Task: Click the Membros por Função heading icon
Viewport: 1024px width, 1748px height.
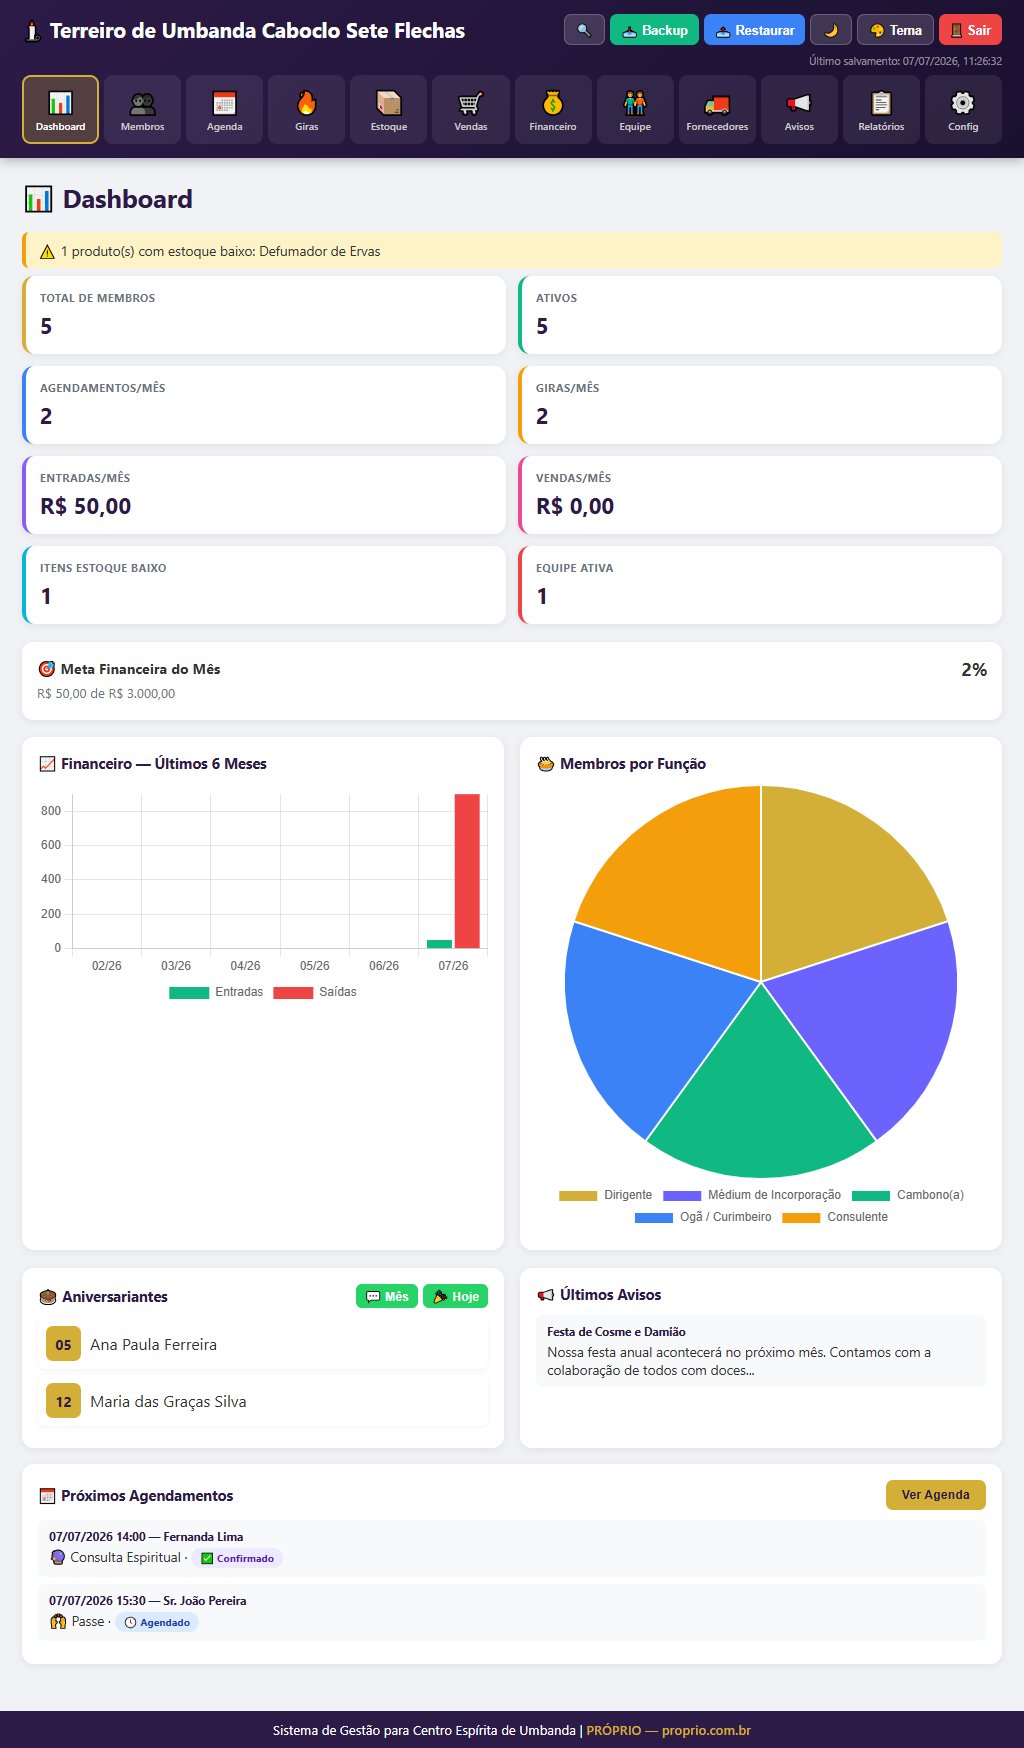Action: coord(545,764)
